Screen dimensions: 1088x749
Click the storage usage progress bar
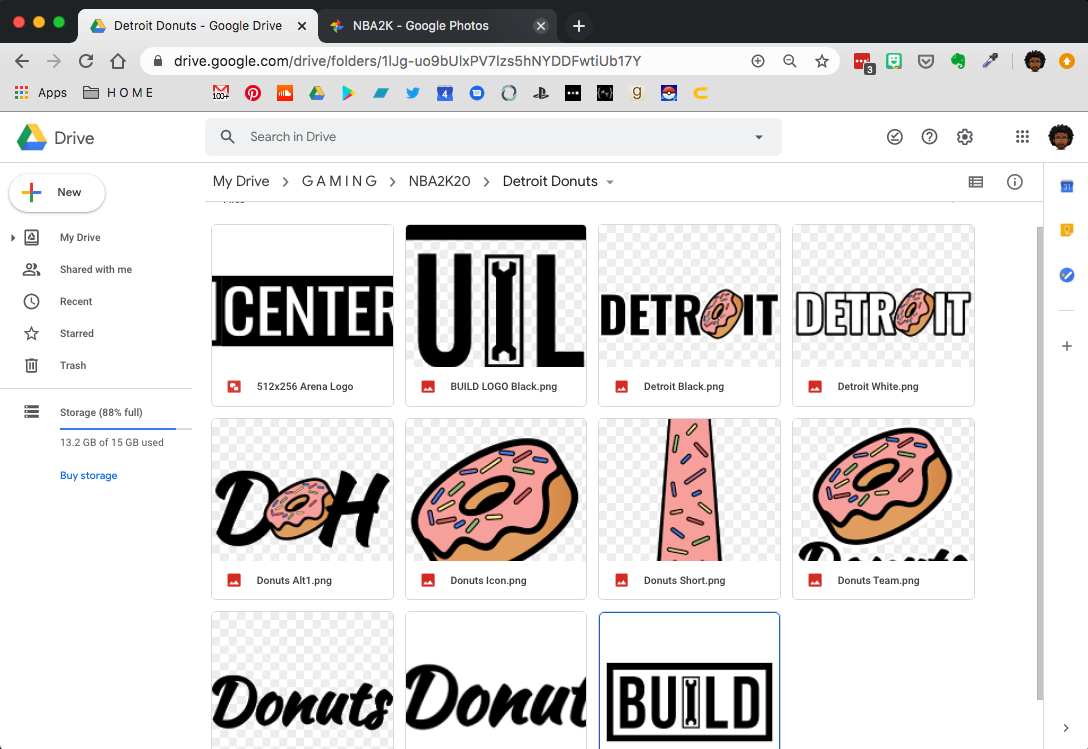point(125,429)
